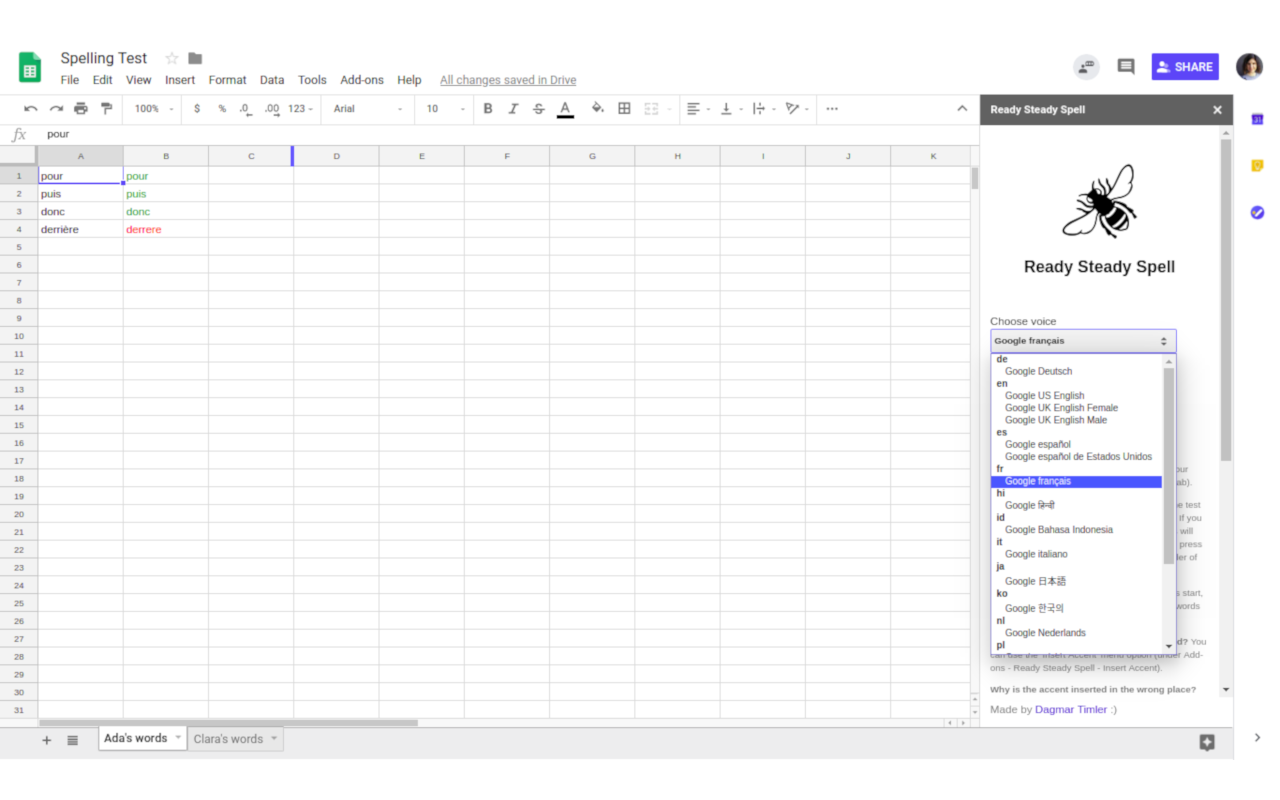Click the Choose voice combo box
Image resolution: width=1280 pixels, height=800 pixels.
[x=1083, y=341]
